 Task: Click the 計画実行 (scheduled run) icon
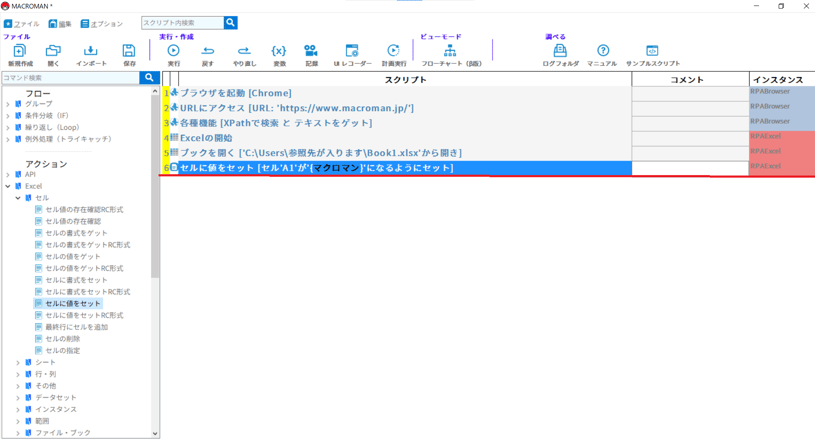coord(393,50)
